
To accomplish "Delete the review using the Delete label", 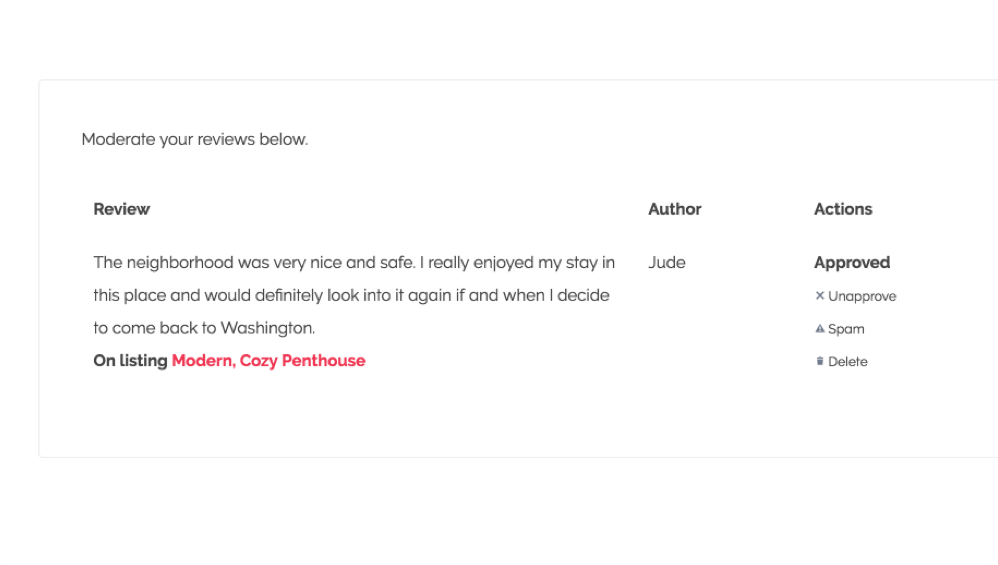I will pos(848,362).
